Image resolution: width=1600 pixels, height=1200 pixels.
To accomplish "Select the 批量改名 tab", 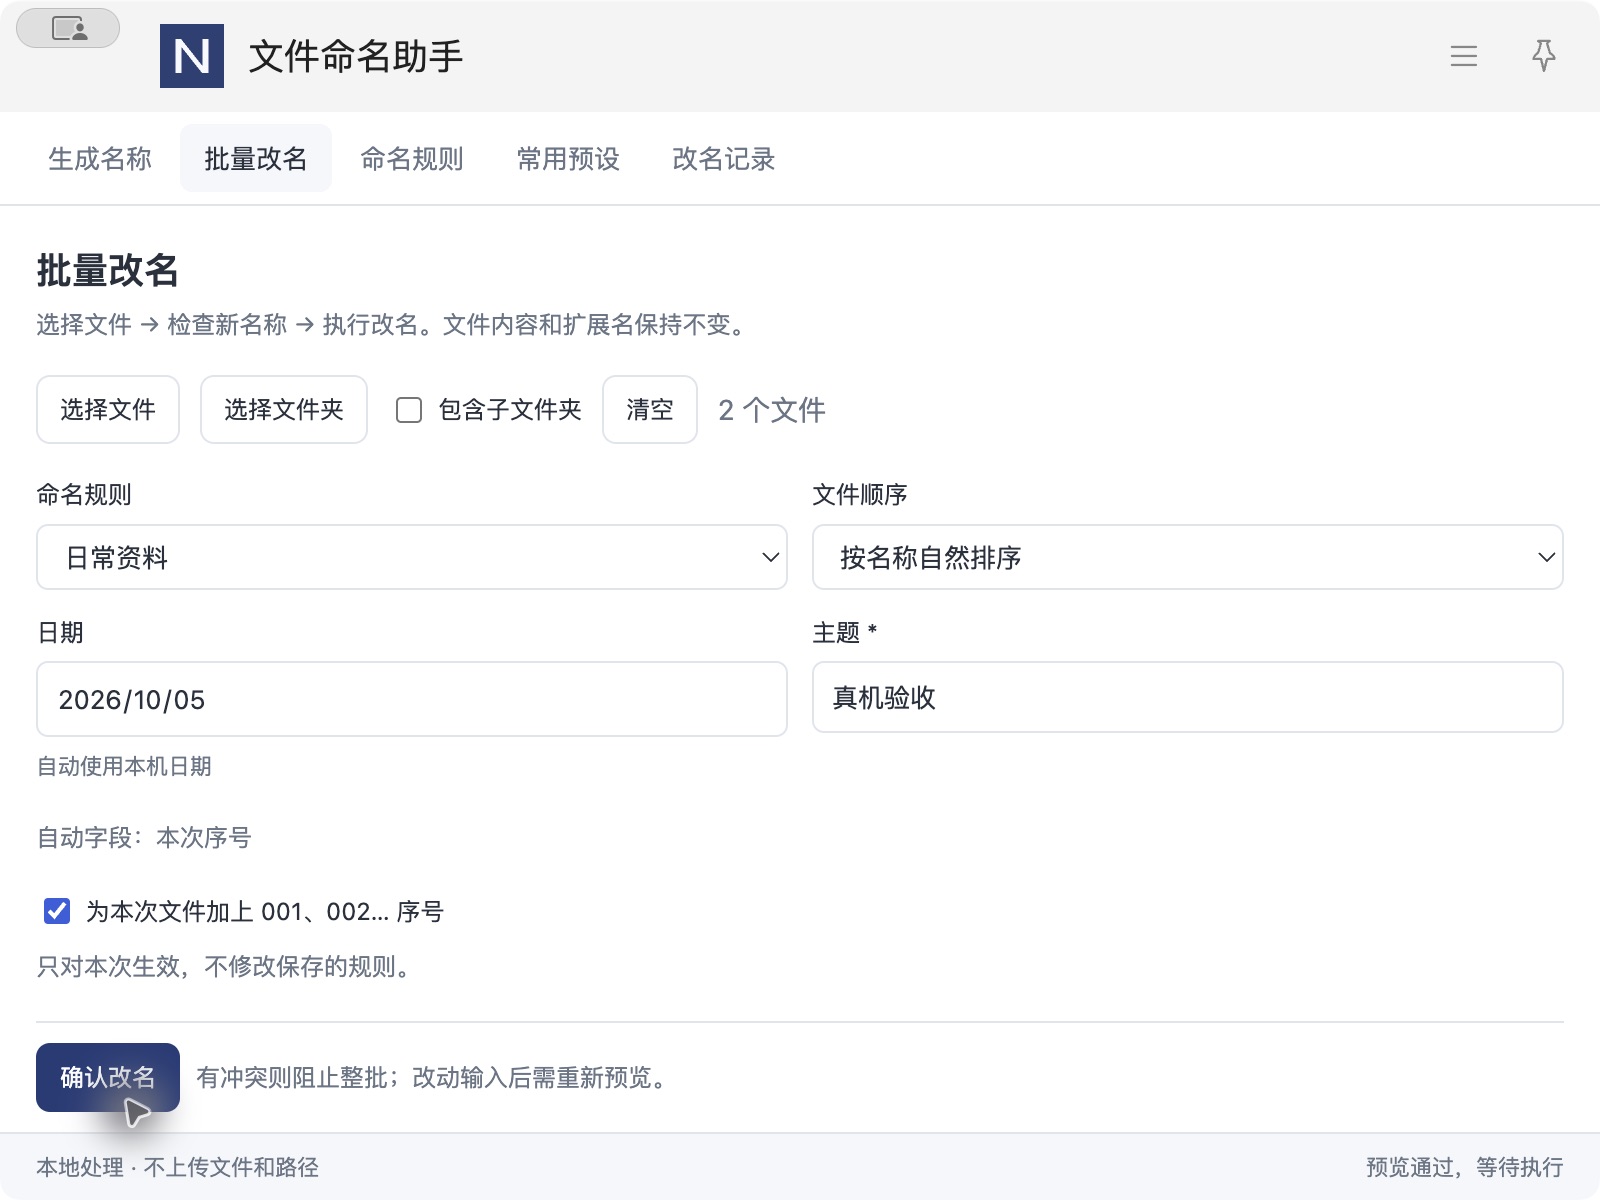I will [x=256, y=159].
